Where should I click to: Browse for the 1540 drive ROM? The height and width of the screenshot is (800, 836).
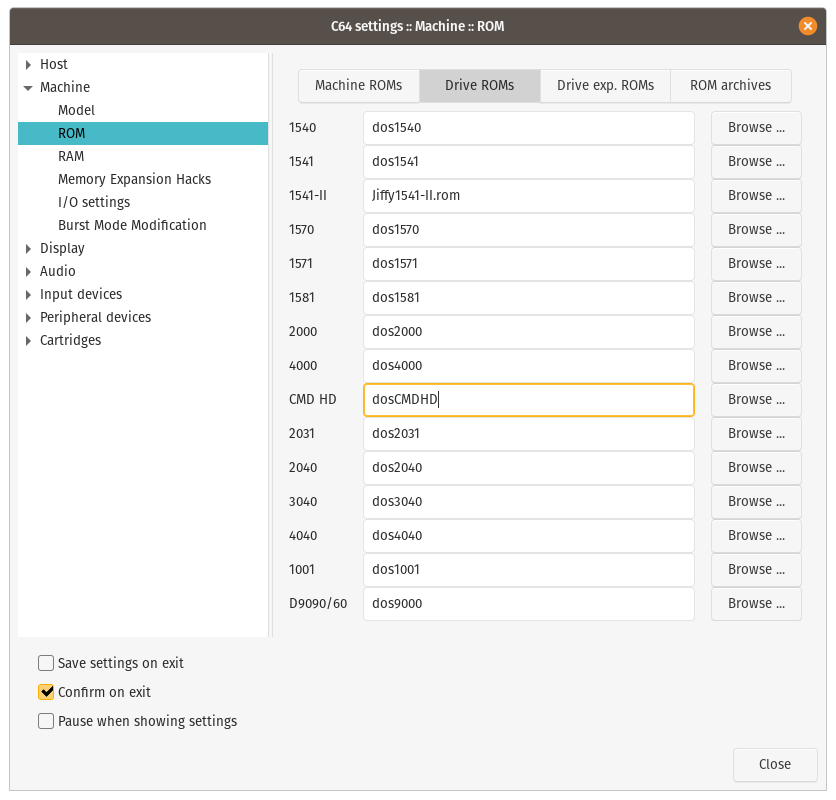tap(756, 127)
